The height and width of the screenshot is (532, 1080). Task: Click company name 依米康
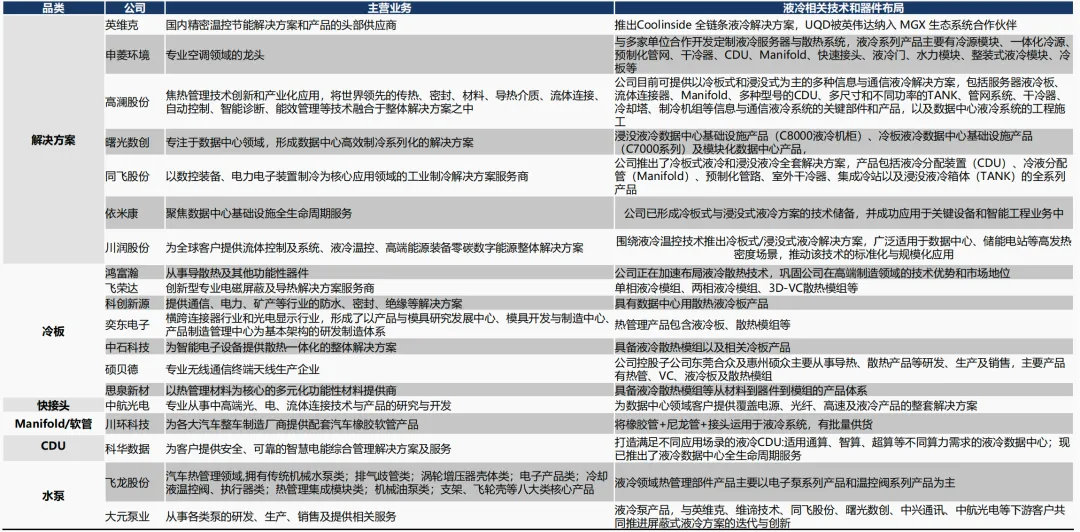(x=122, y=214)
